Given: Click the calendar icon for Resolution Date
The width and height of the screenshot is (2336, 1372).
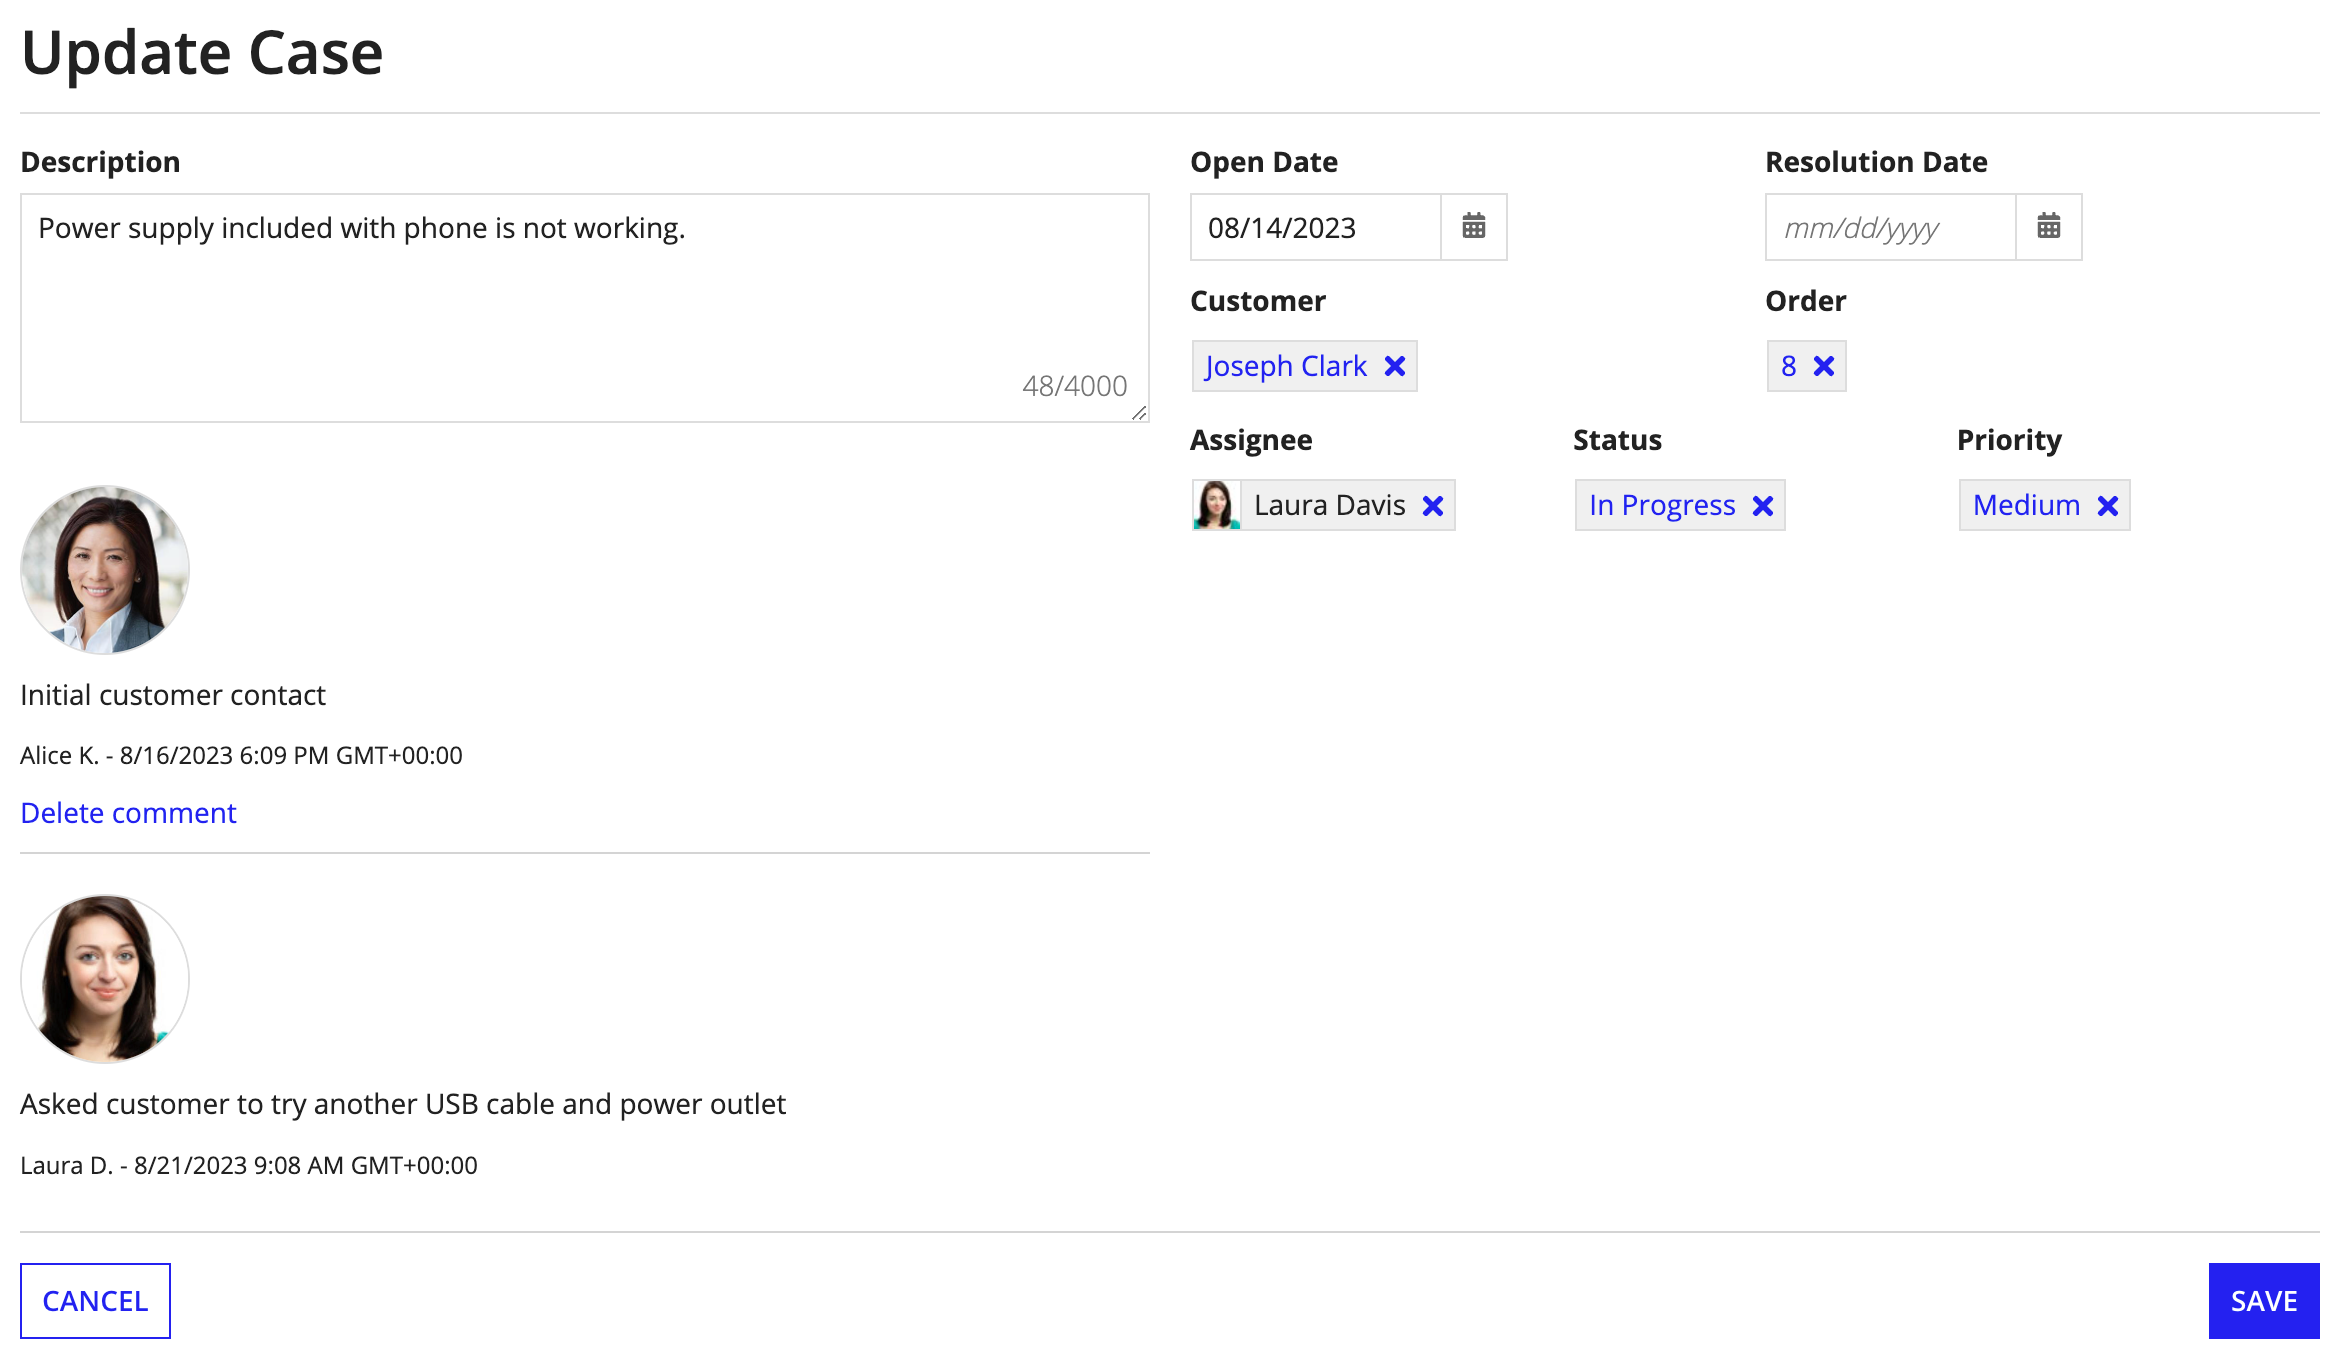Looking at the screenshot, I should [x=2049, y=227].
